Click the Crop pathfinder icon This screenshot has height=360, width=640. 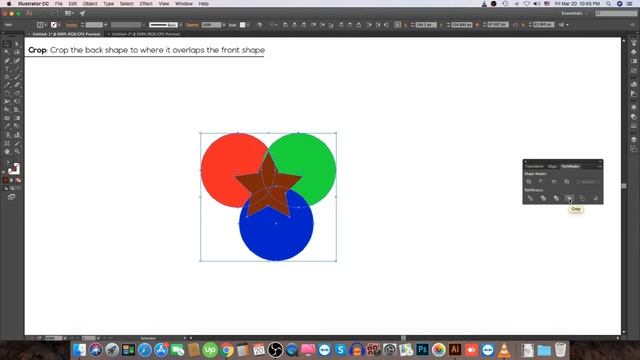point(569,198)
